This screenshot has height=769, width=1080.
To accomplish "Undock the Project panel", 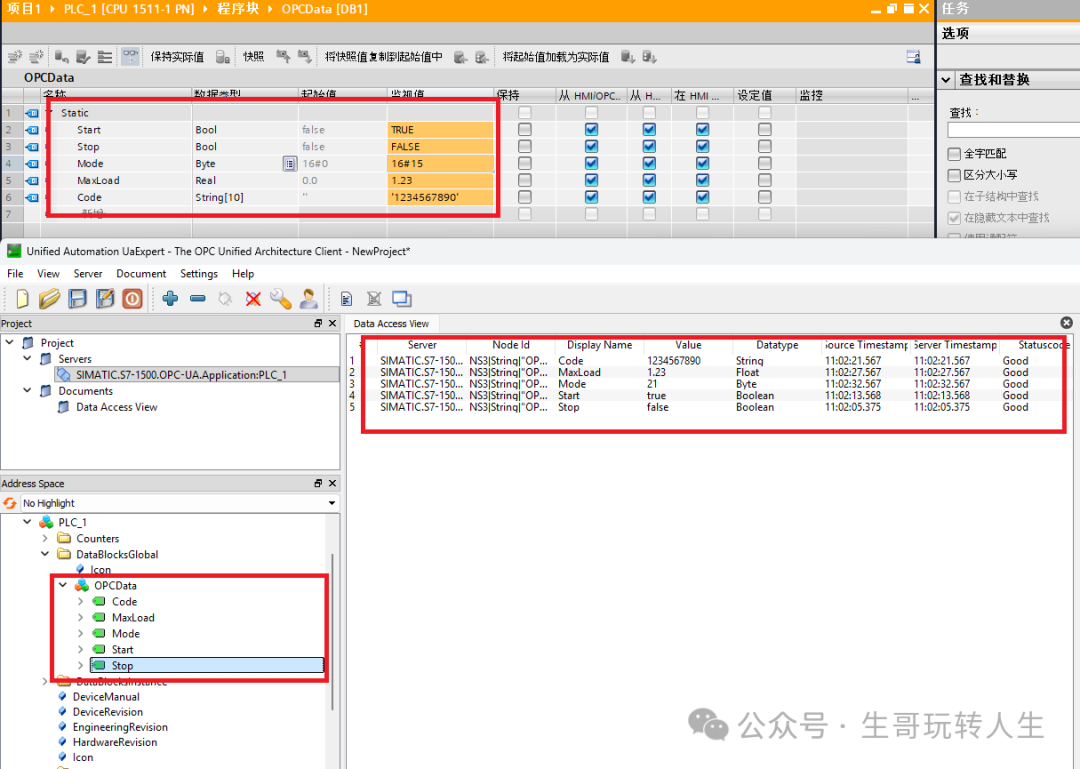I will click(x=318, y=323).
